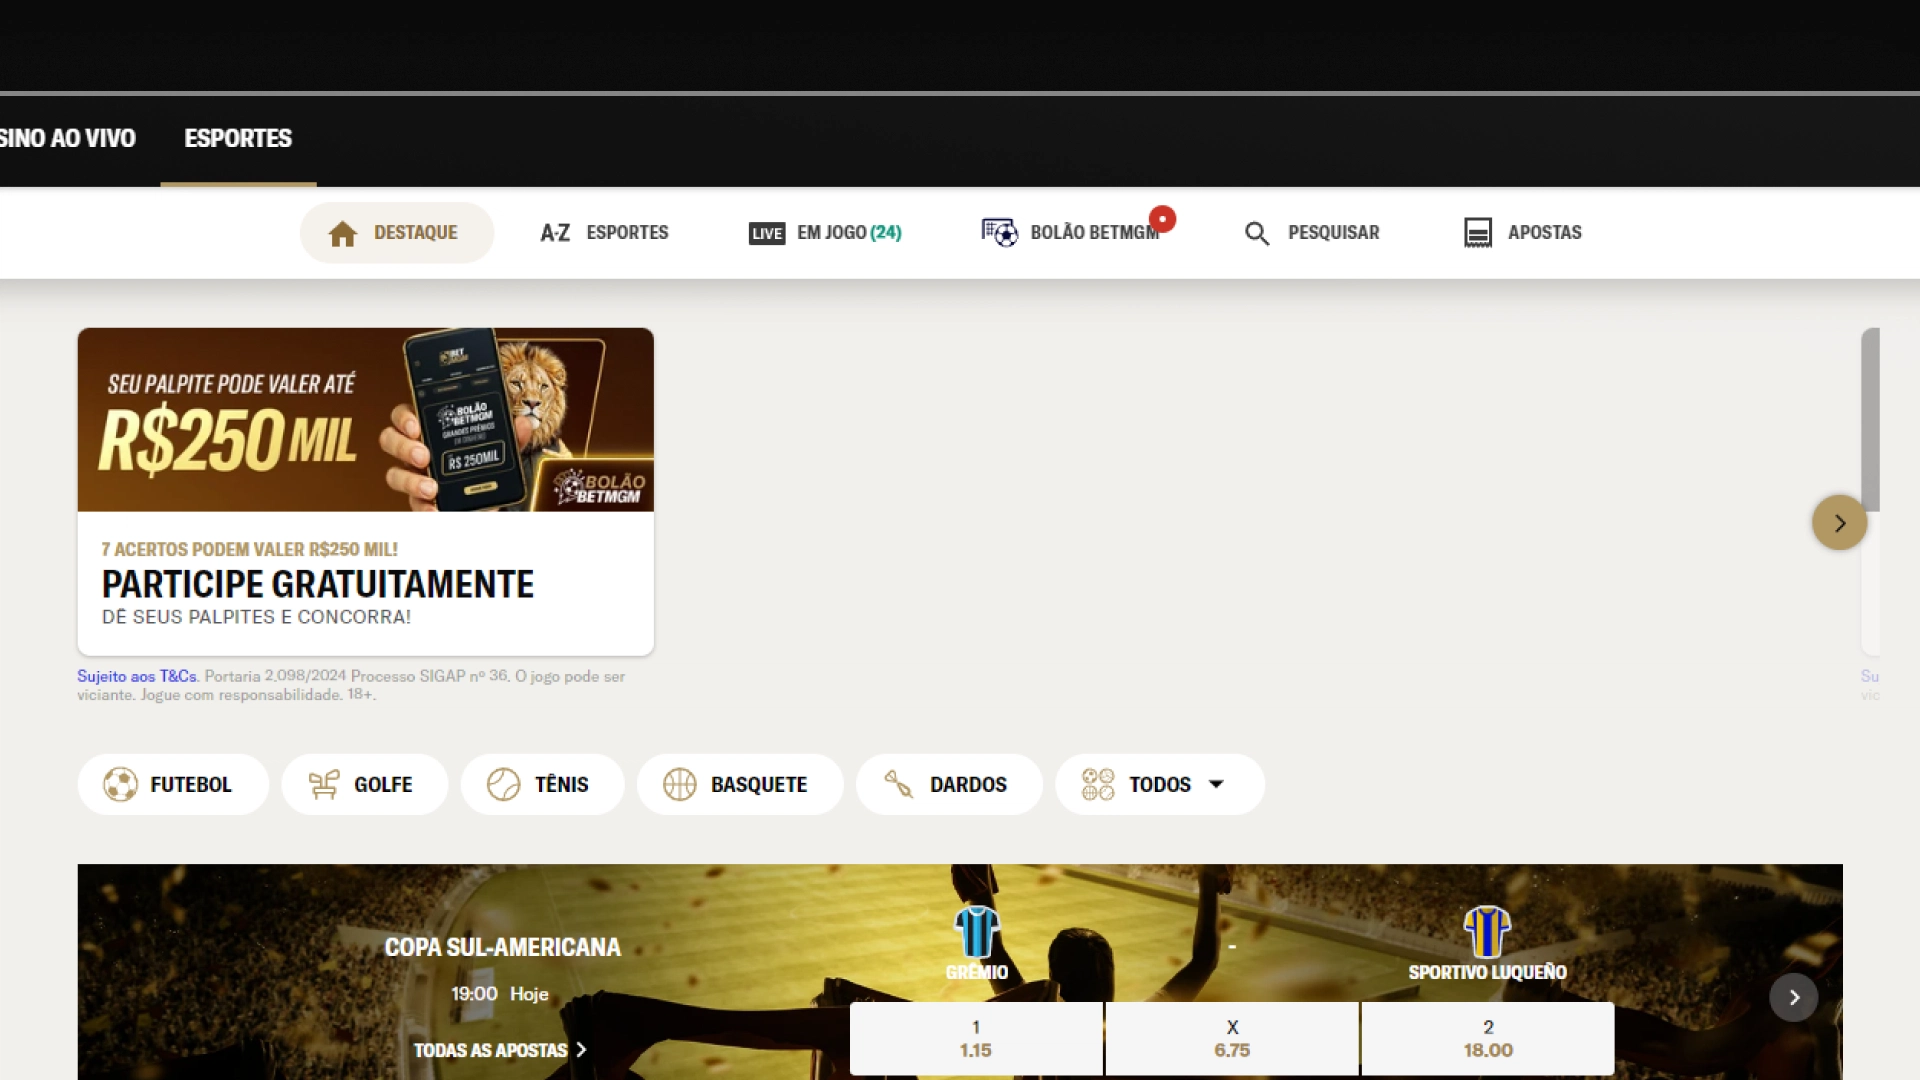This screenshot has width=1920, height=1080.
Task: Click the red notification dot on Bolão
Action: point(1162,219)
